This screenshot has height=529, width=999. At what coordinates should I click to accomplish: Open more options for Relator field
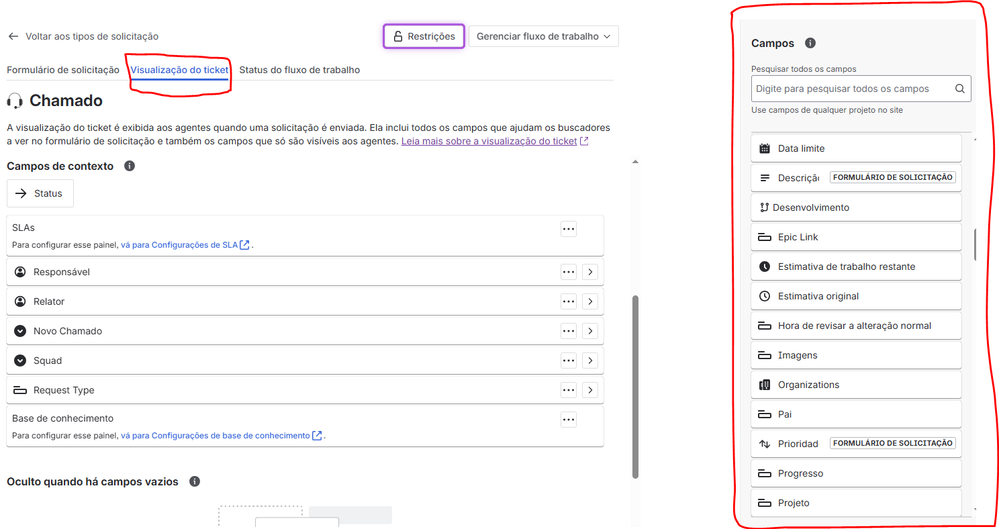568,301
